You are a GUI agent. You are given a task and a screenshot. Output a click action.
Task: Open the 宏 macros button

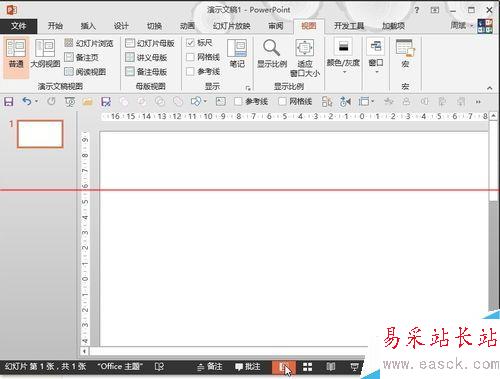coord(405,53)
